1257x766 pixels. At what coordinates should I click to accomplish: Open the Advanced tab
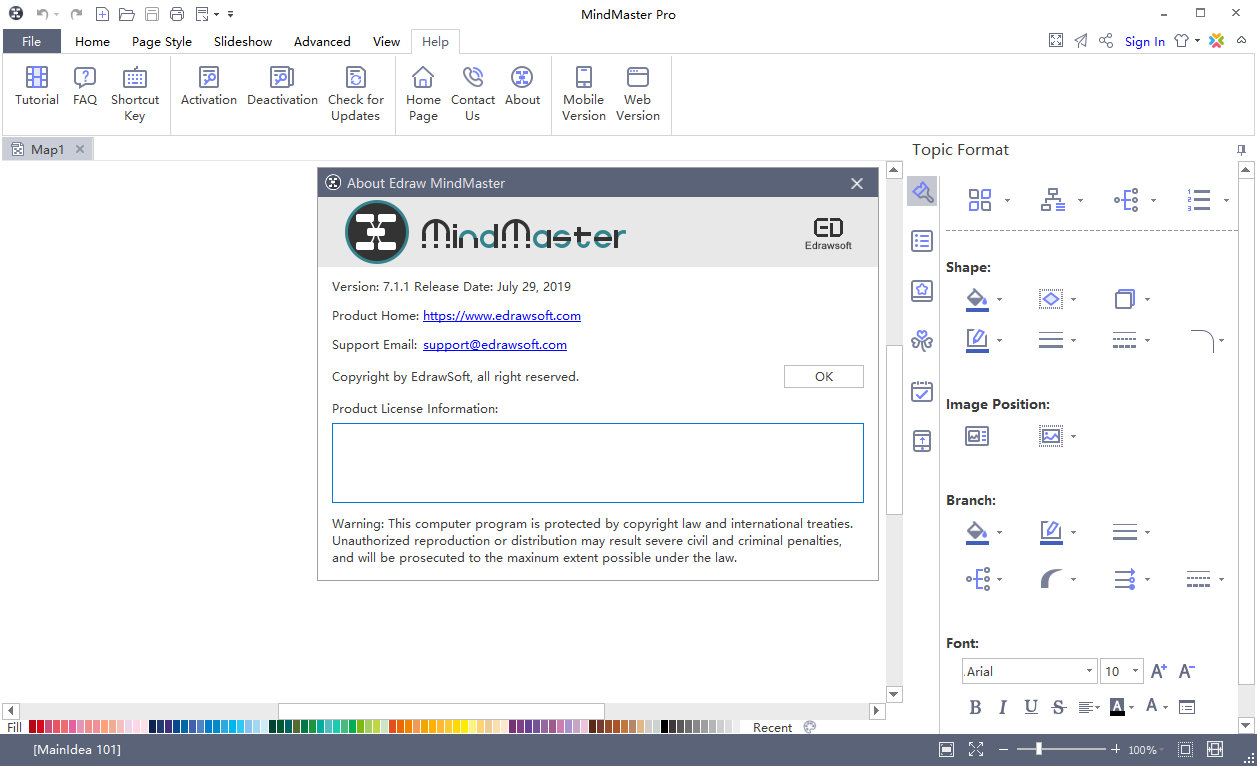pos(322,41)
